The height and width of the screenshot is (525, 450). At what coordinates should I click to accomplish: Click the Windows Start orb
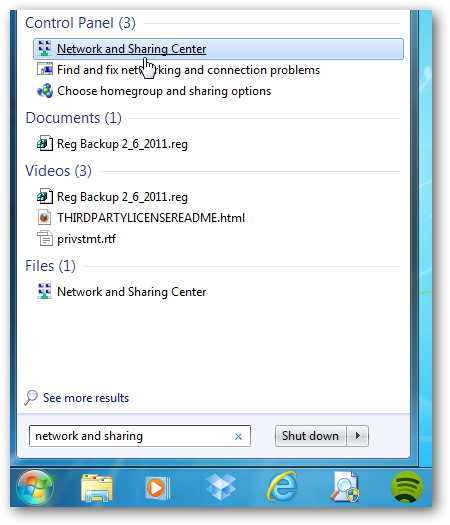coord(35,487)
